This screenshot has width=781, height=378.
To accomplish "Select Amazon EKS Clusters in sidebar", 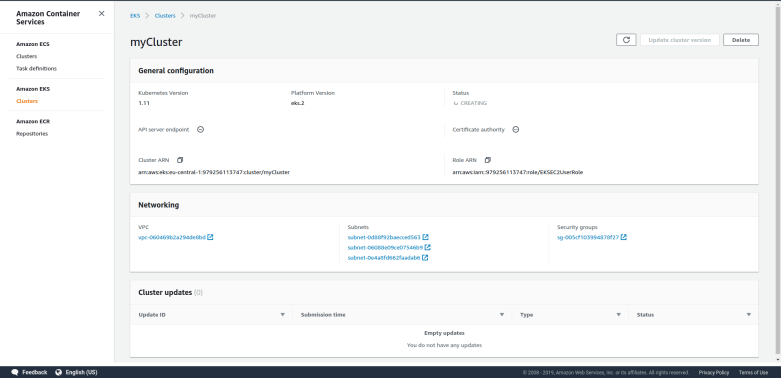I will 26,101.
